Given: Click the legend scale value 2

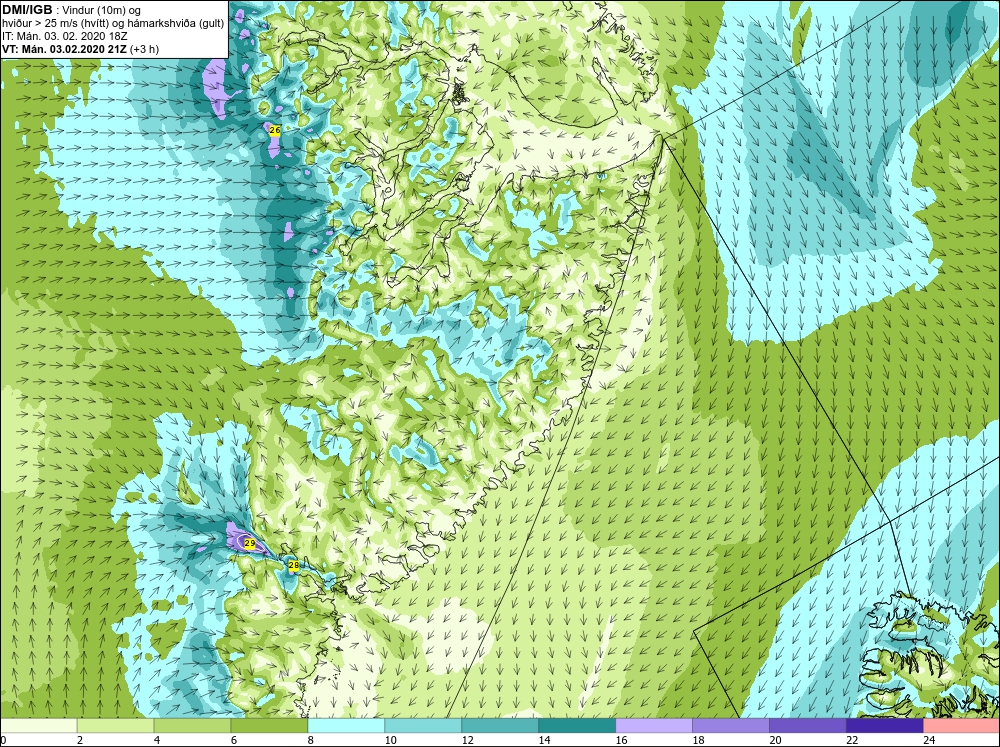Looking at the screenshot, I should pos(80,740).
